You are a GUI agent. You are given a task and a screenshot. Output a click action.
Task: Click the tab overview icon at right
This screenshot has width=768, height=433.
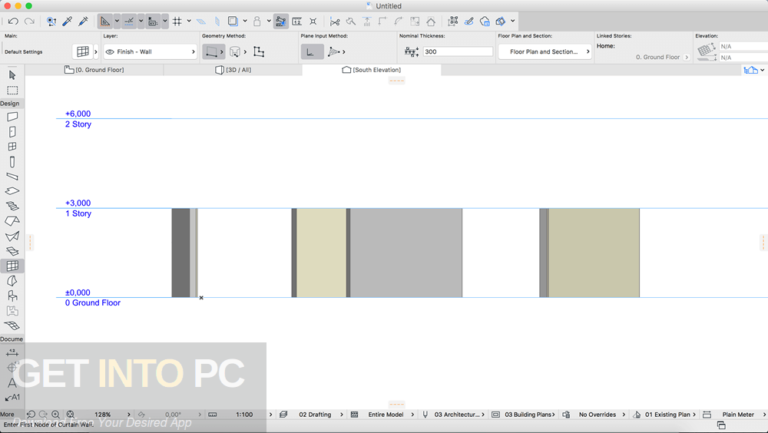(750, 70)
